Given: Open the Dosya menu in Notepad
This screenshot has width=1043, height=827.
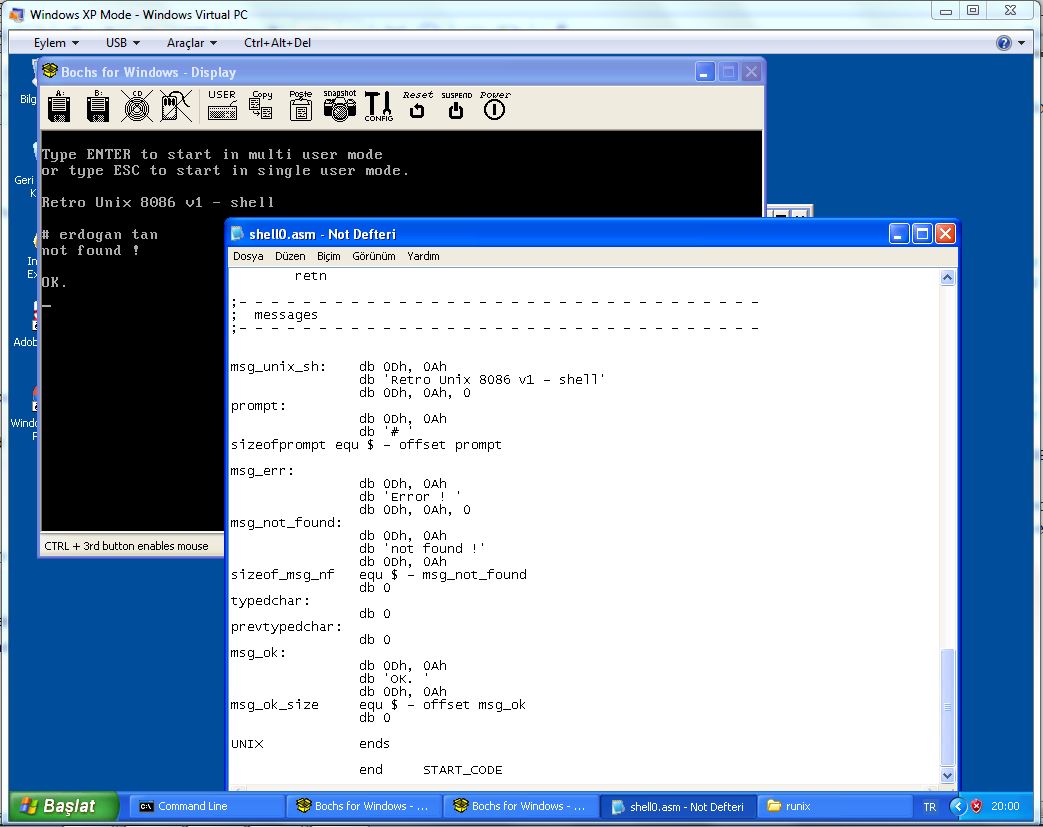Looking at the screenshot, I should point(248,256).
